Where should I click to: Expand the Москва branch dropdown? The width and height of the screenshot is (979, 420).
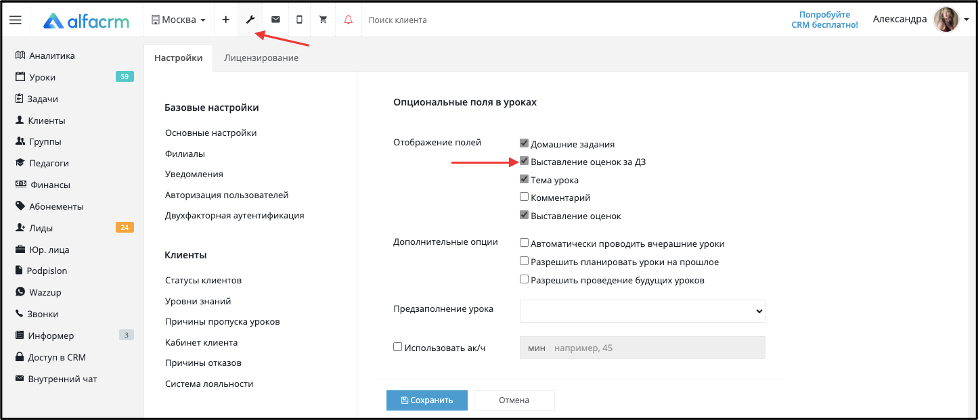179,20
